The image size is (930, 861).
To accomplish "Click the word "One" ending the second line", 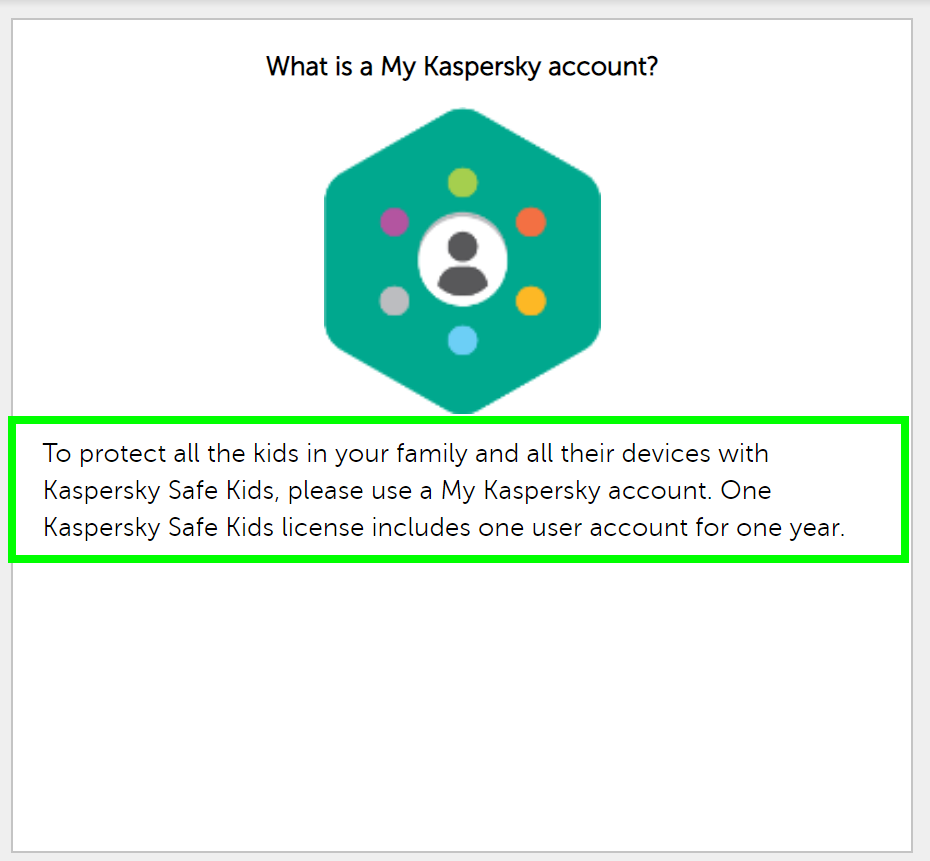I will pyautogui.click(x=746, y=491).
